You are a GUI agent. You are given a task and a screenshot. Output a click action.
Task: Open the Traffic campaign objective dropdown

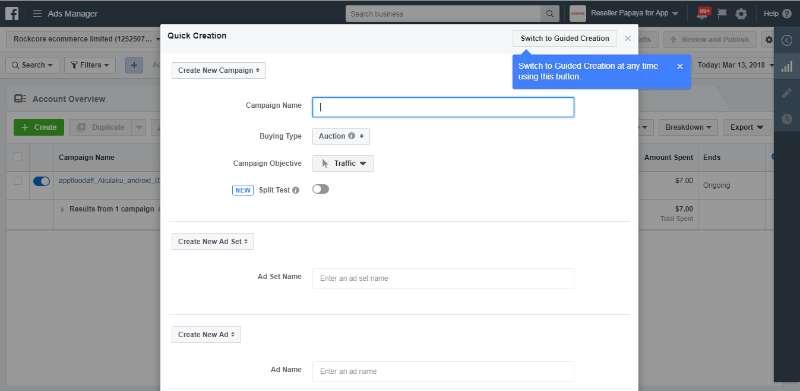(x=343, y=163)
